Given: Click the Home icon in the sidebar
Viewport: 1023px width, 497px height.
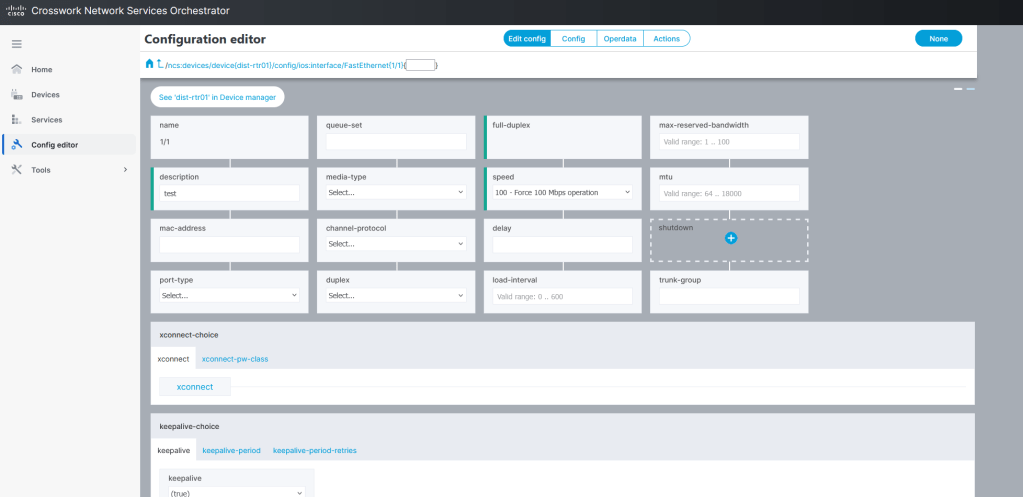Looking at the screenshot, I should pos(16,69).
